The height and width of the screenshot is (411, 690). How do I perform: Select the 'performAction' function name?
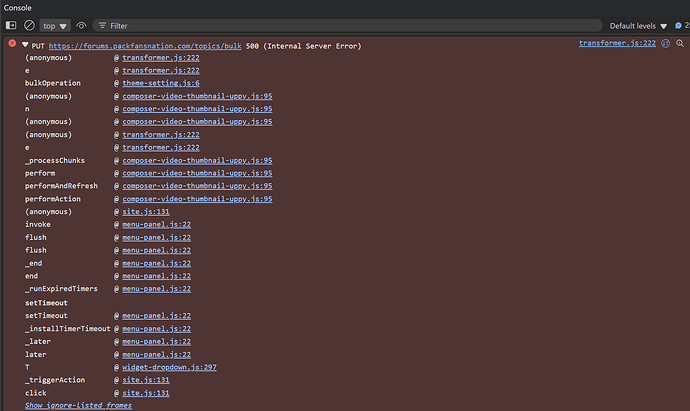53,199
